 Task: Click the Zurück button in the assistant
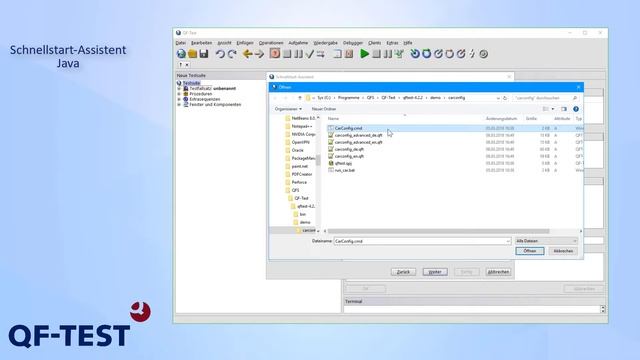pyautogui.click(x=403, y=272)
